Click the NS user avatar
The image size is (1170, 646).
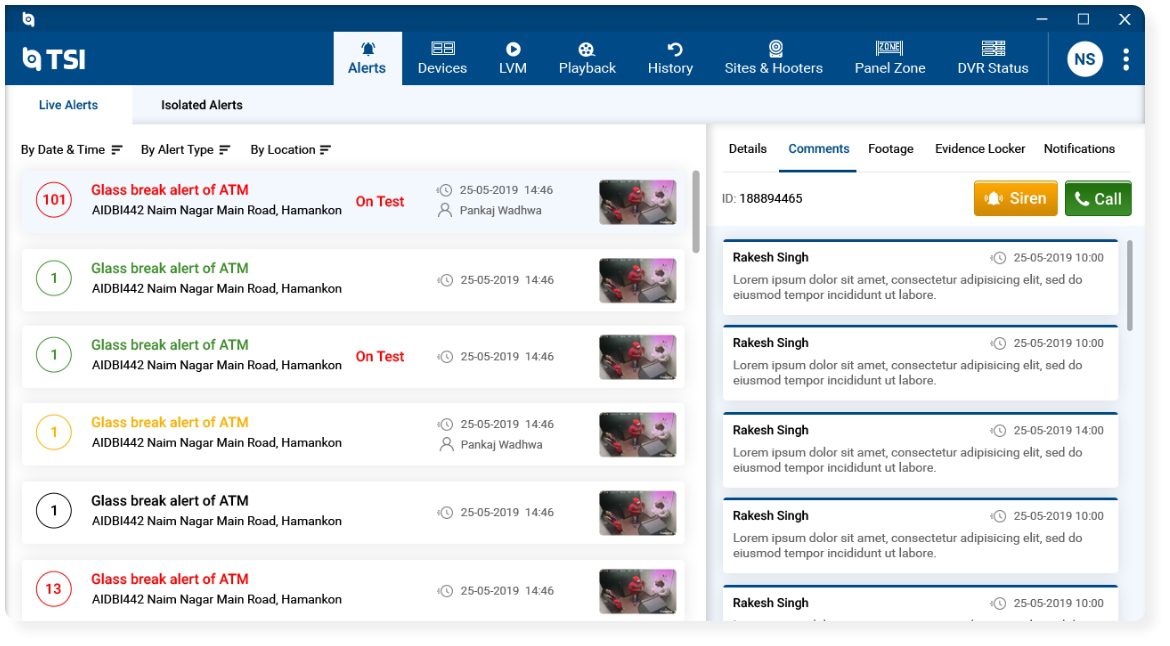tap(1085, 59)
